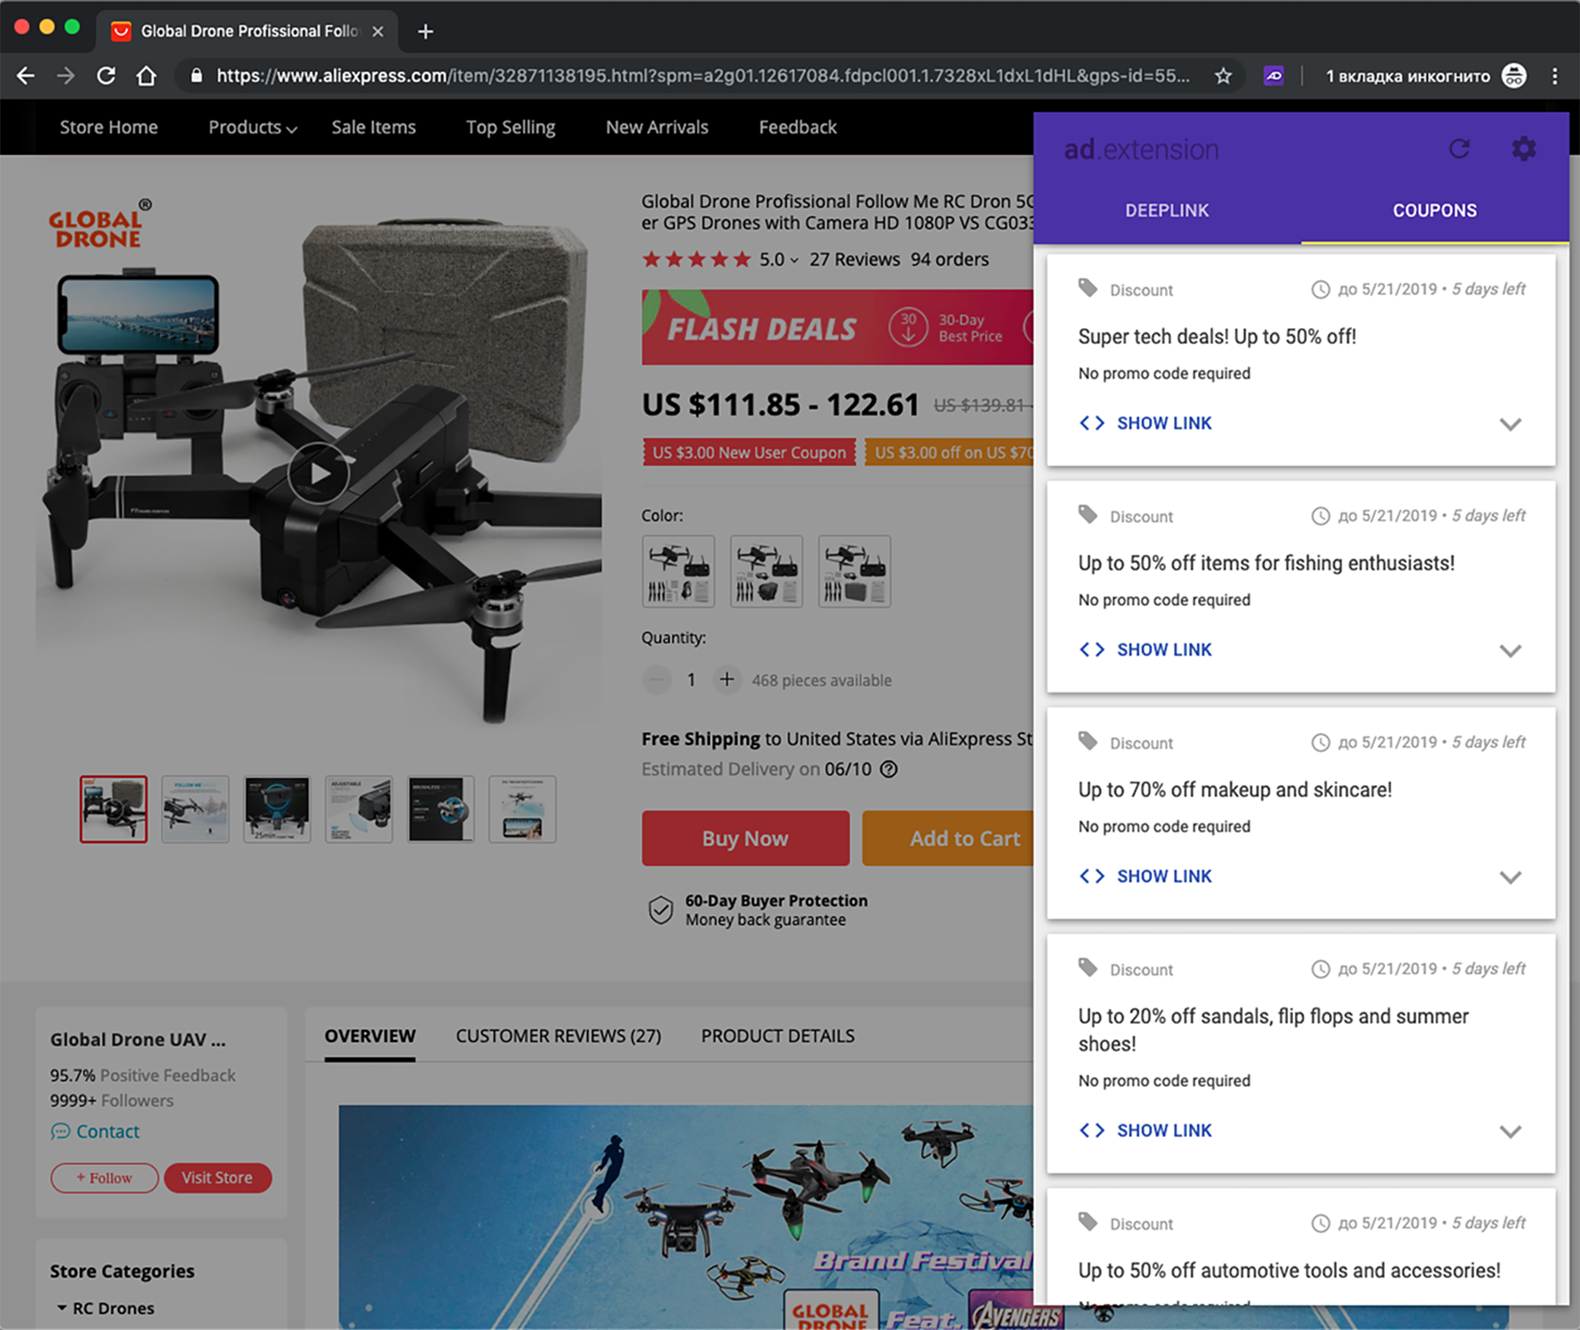Image resolution: width=1580 pixels, height=1330 pixels.
Task: Select the sixth product thumbnail
Action: pyautogui.click(x=522, y=809)
